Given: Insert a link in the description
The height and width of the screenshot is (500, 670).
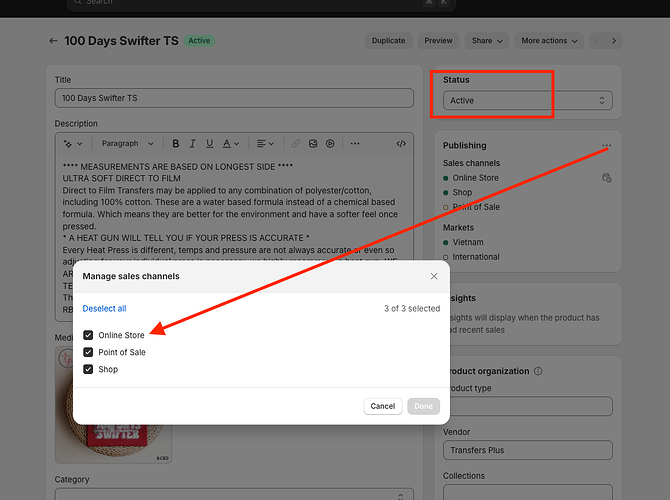Looking at the screenshot, I should 296,144.
